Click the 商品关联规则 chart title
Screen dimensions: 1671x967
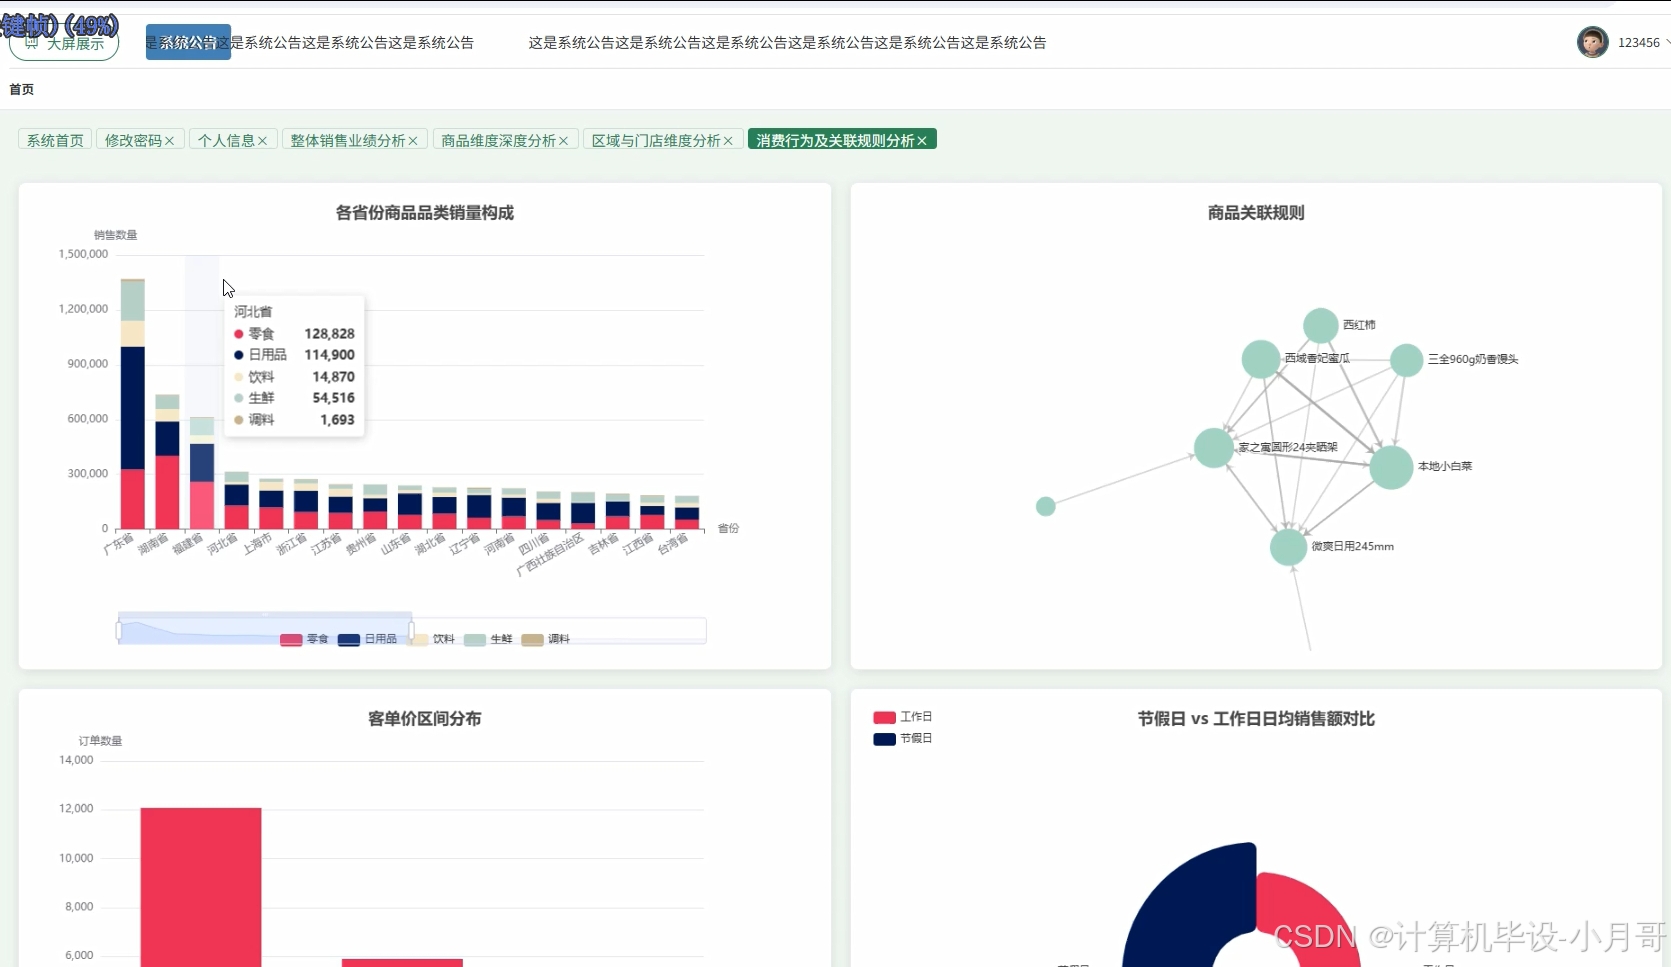click(1256, 213)
